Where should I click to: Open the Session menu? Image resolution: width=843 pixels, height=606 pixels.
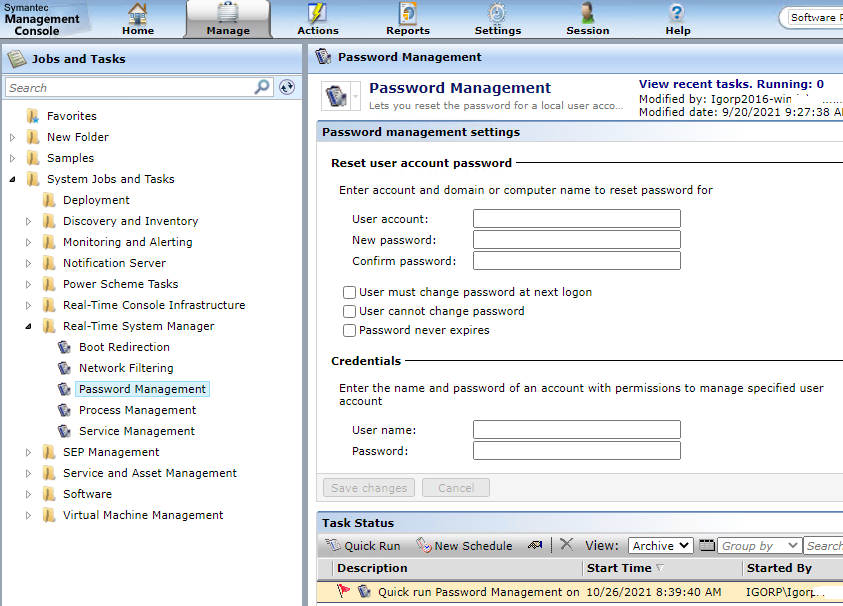pos(588,19)
